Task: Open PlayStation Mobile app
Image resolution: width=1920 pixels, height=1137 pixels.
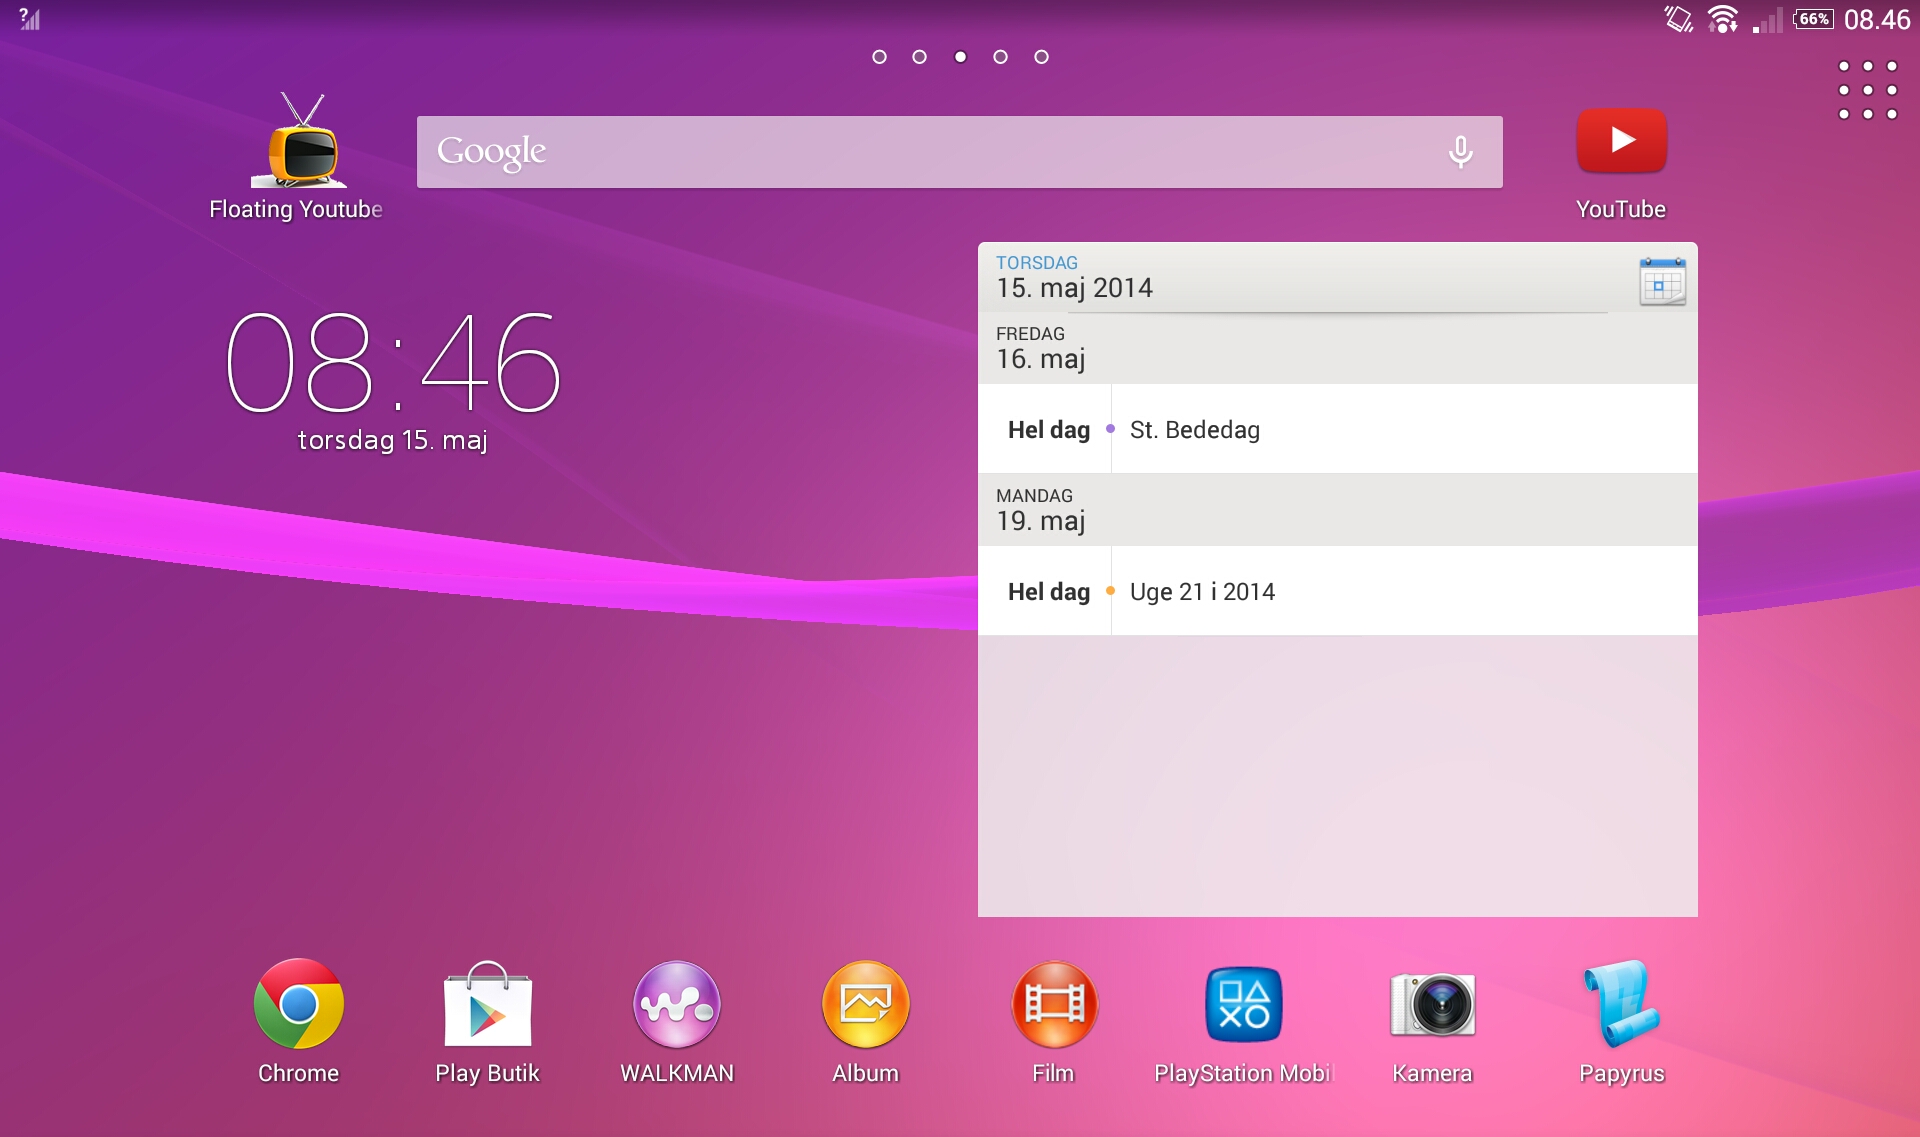Action: (1243, 1006)
